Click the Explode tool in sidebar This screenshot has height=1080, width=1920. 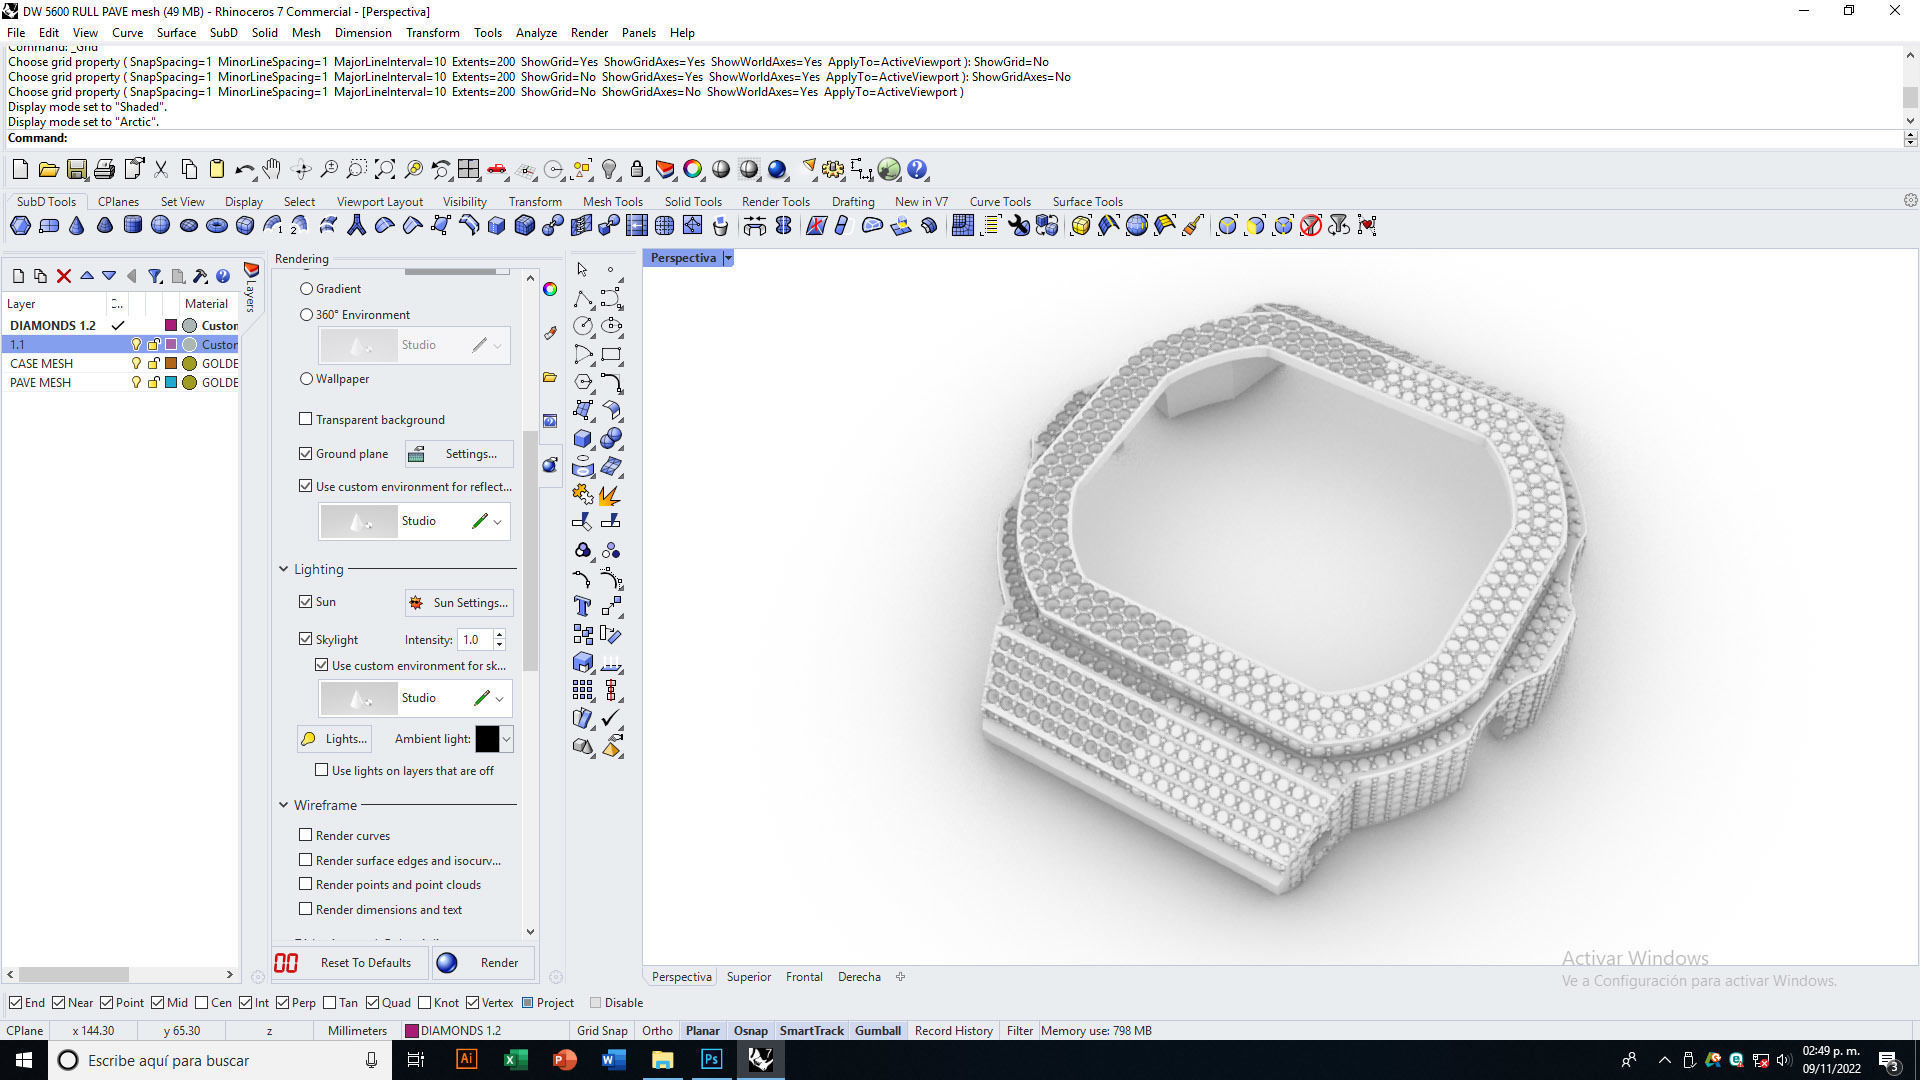(609, 494)
